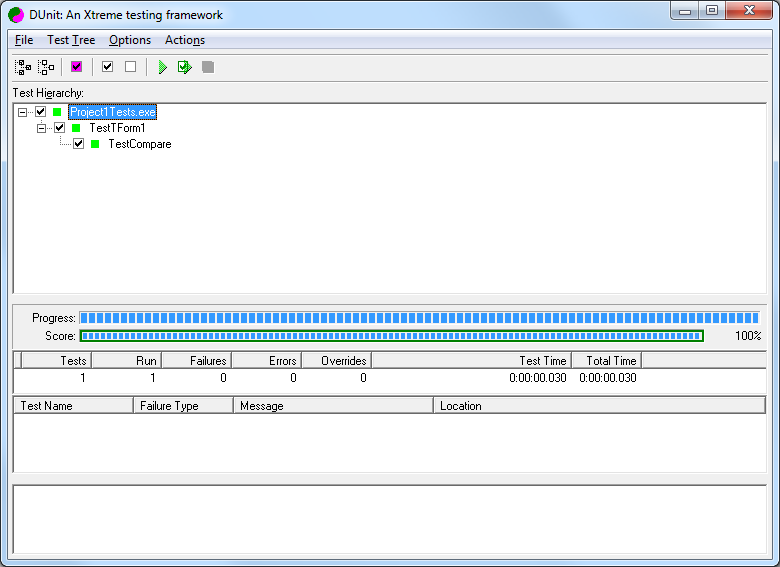Click the Test Time column header

tap(472, 361)
